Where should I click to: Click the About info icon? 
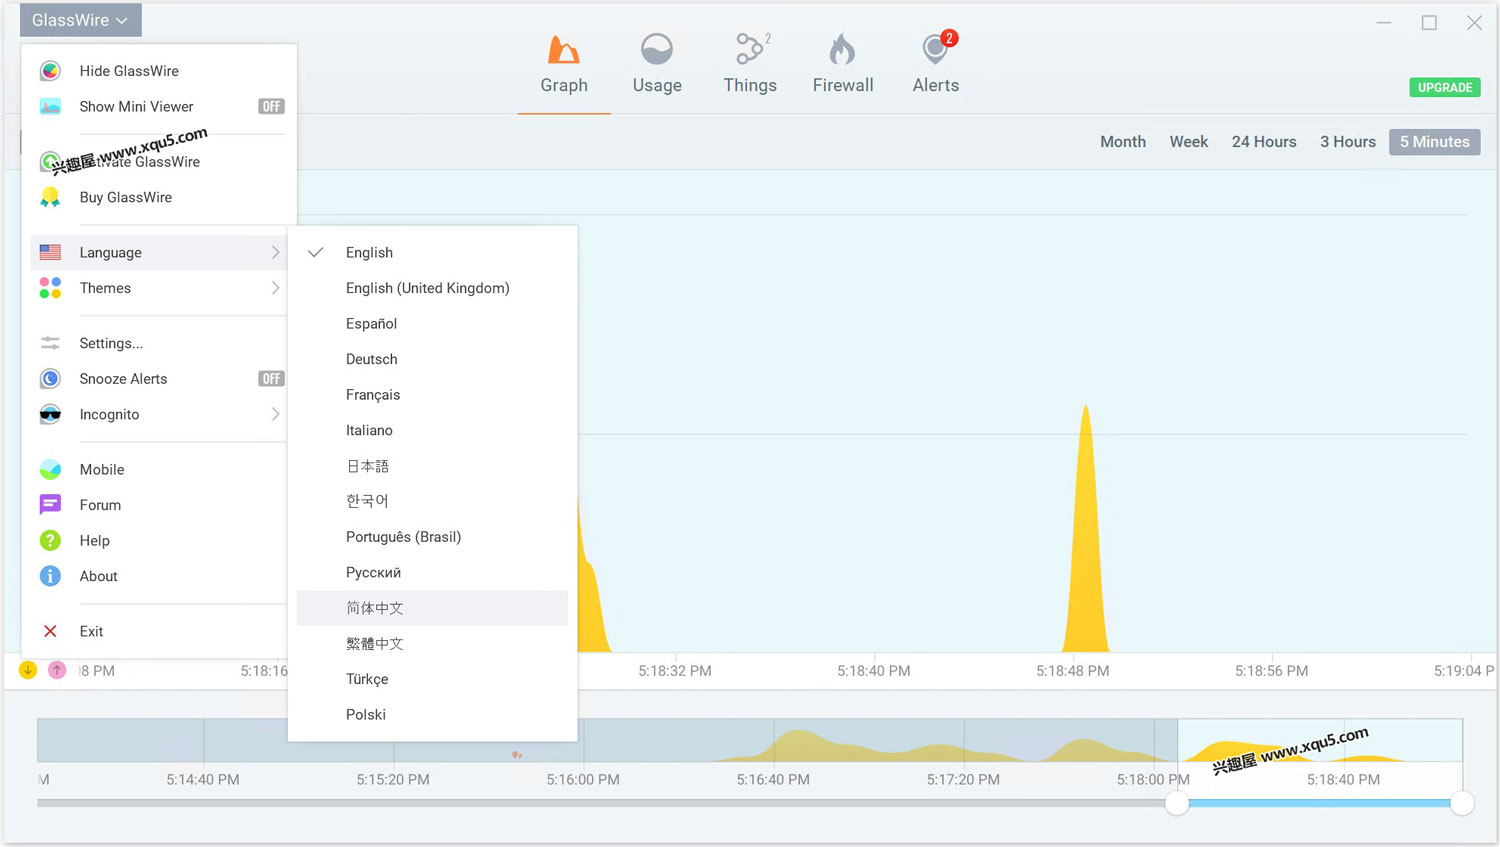(50, 576)
